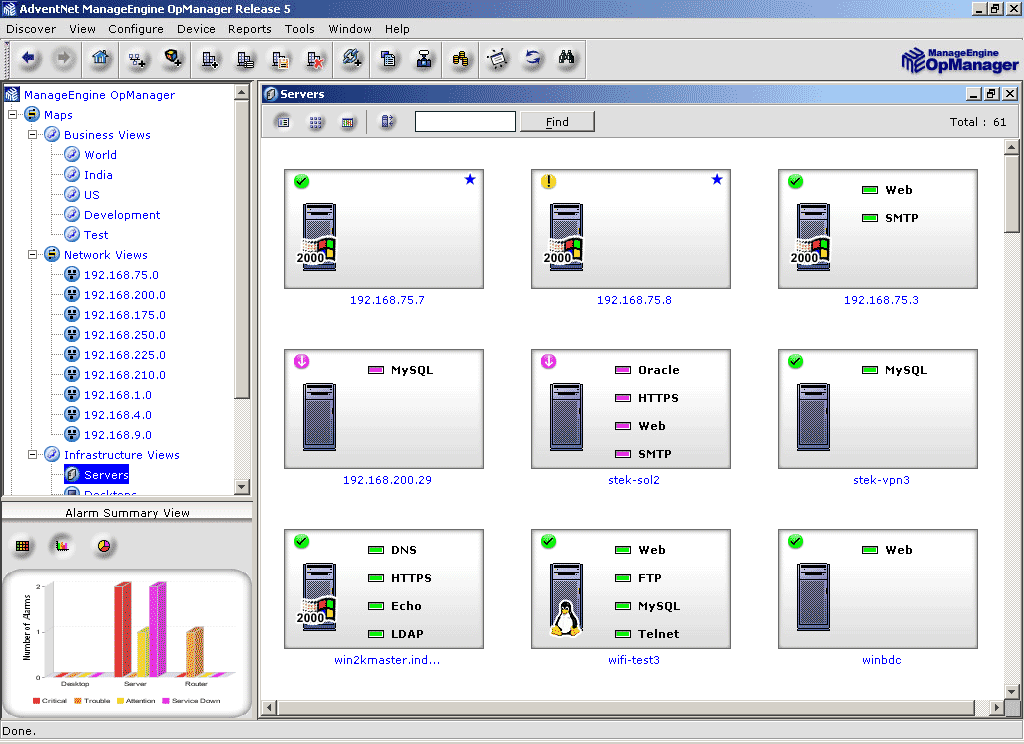
Task: Collapse the Business Views tree node
Action: 32,135
